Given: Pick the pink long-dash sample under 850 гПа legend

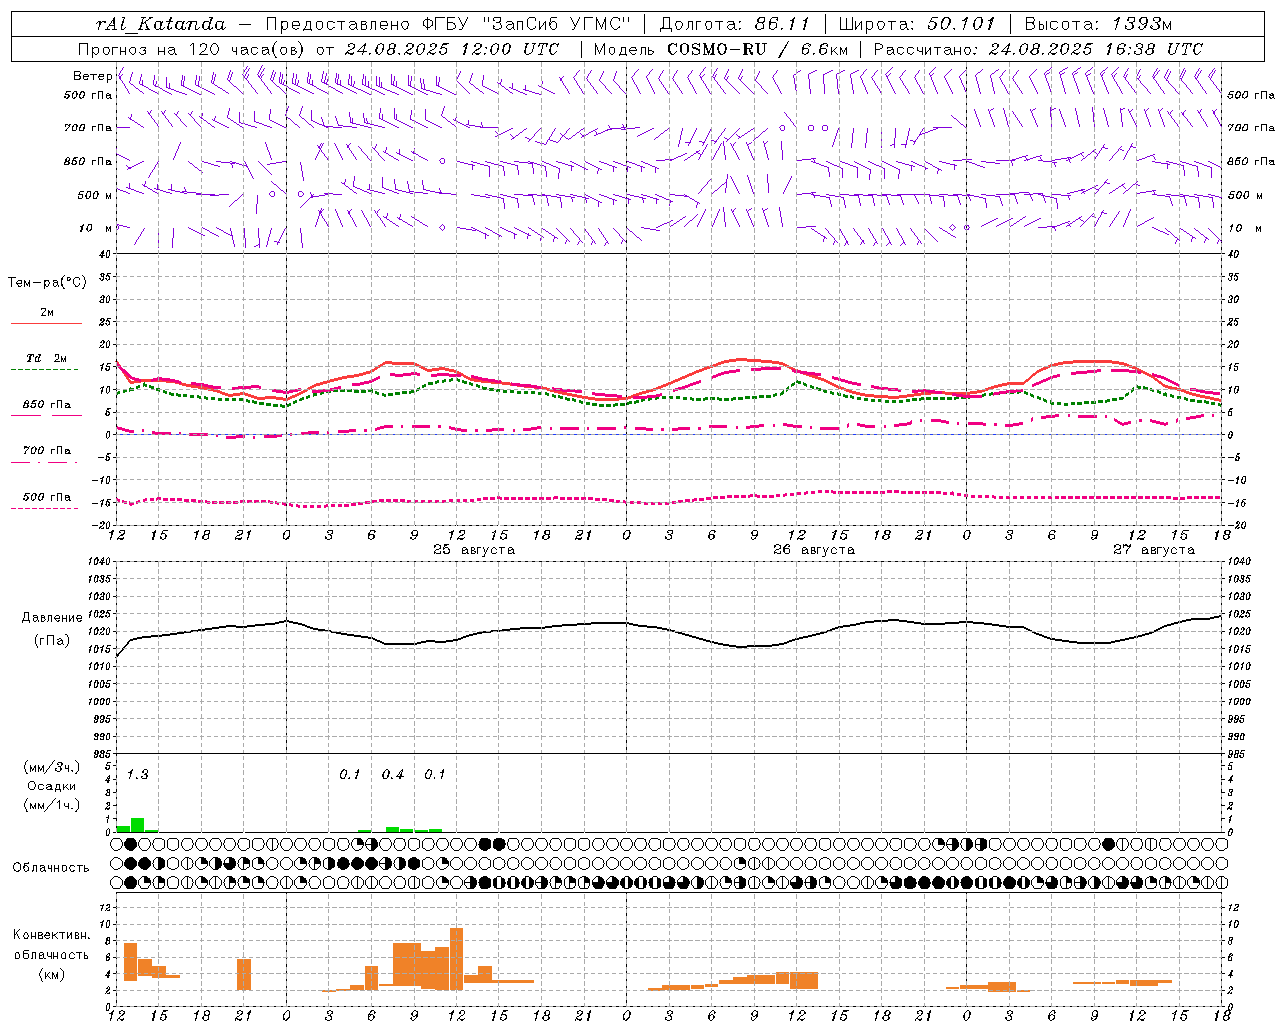Looking at the screenshot, I should tap(46, 416).
